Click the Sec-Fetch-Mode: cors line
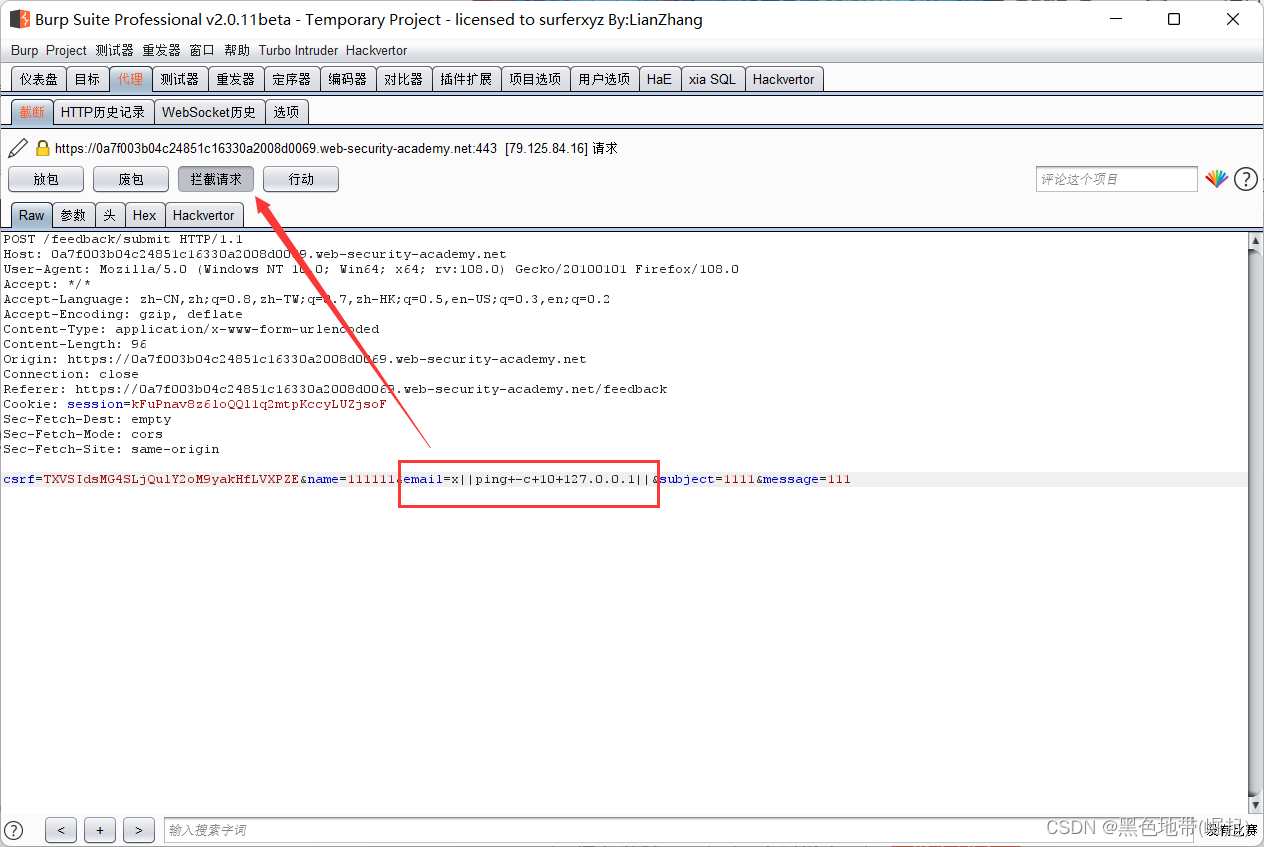This screenshot has width=1264, height=847. pos(83,434)
